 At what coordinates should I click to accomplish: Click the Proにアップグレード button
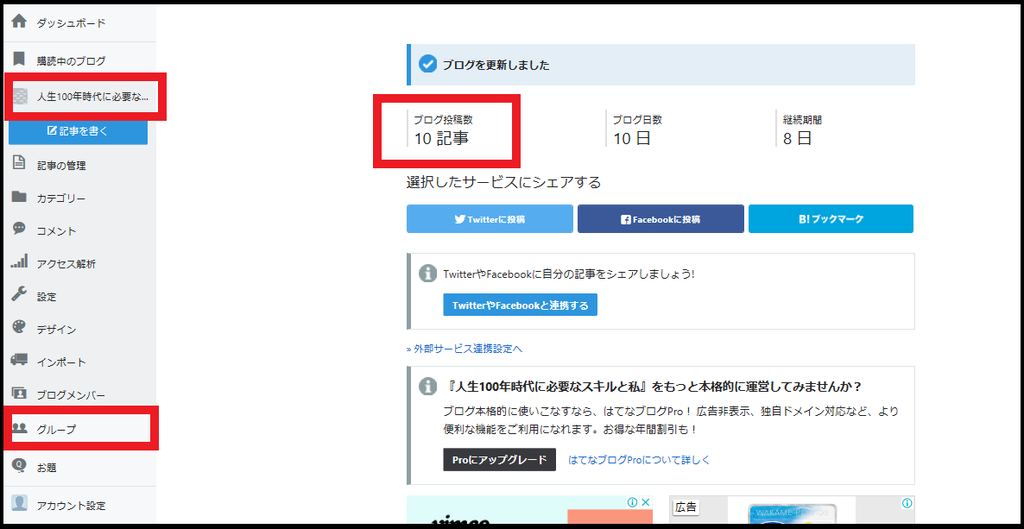point(500,459)
